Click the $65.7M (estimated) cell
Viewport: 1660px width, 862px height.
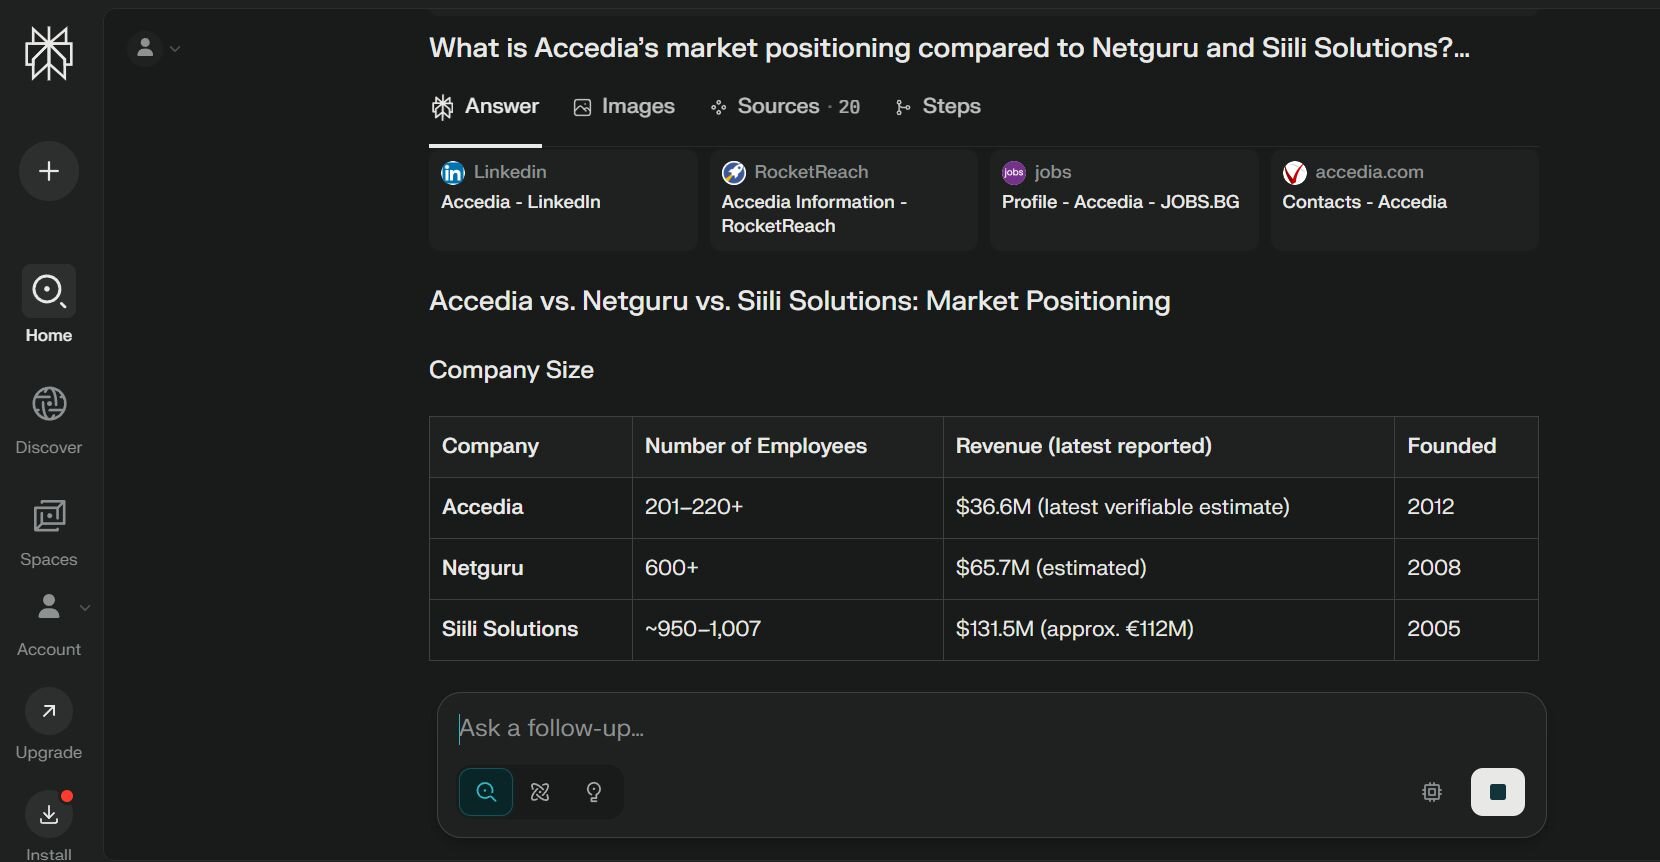point(1169,568)
